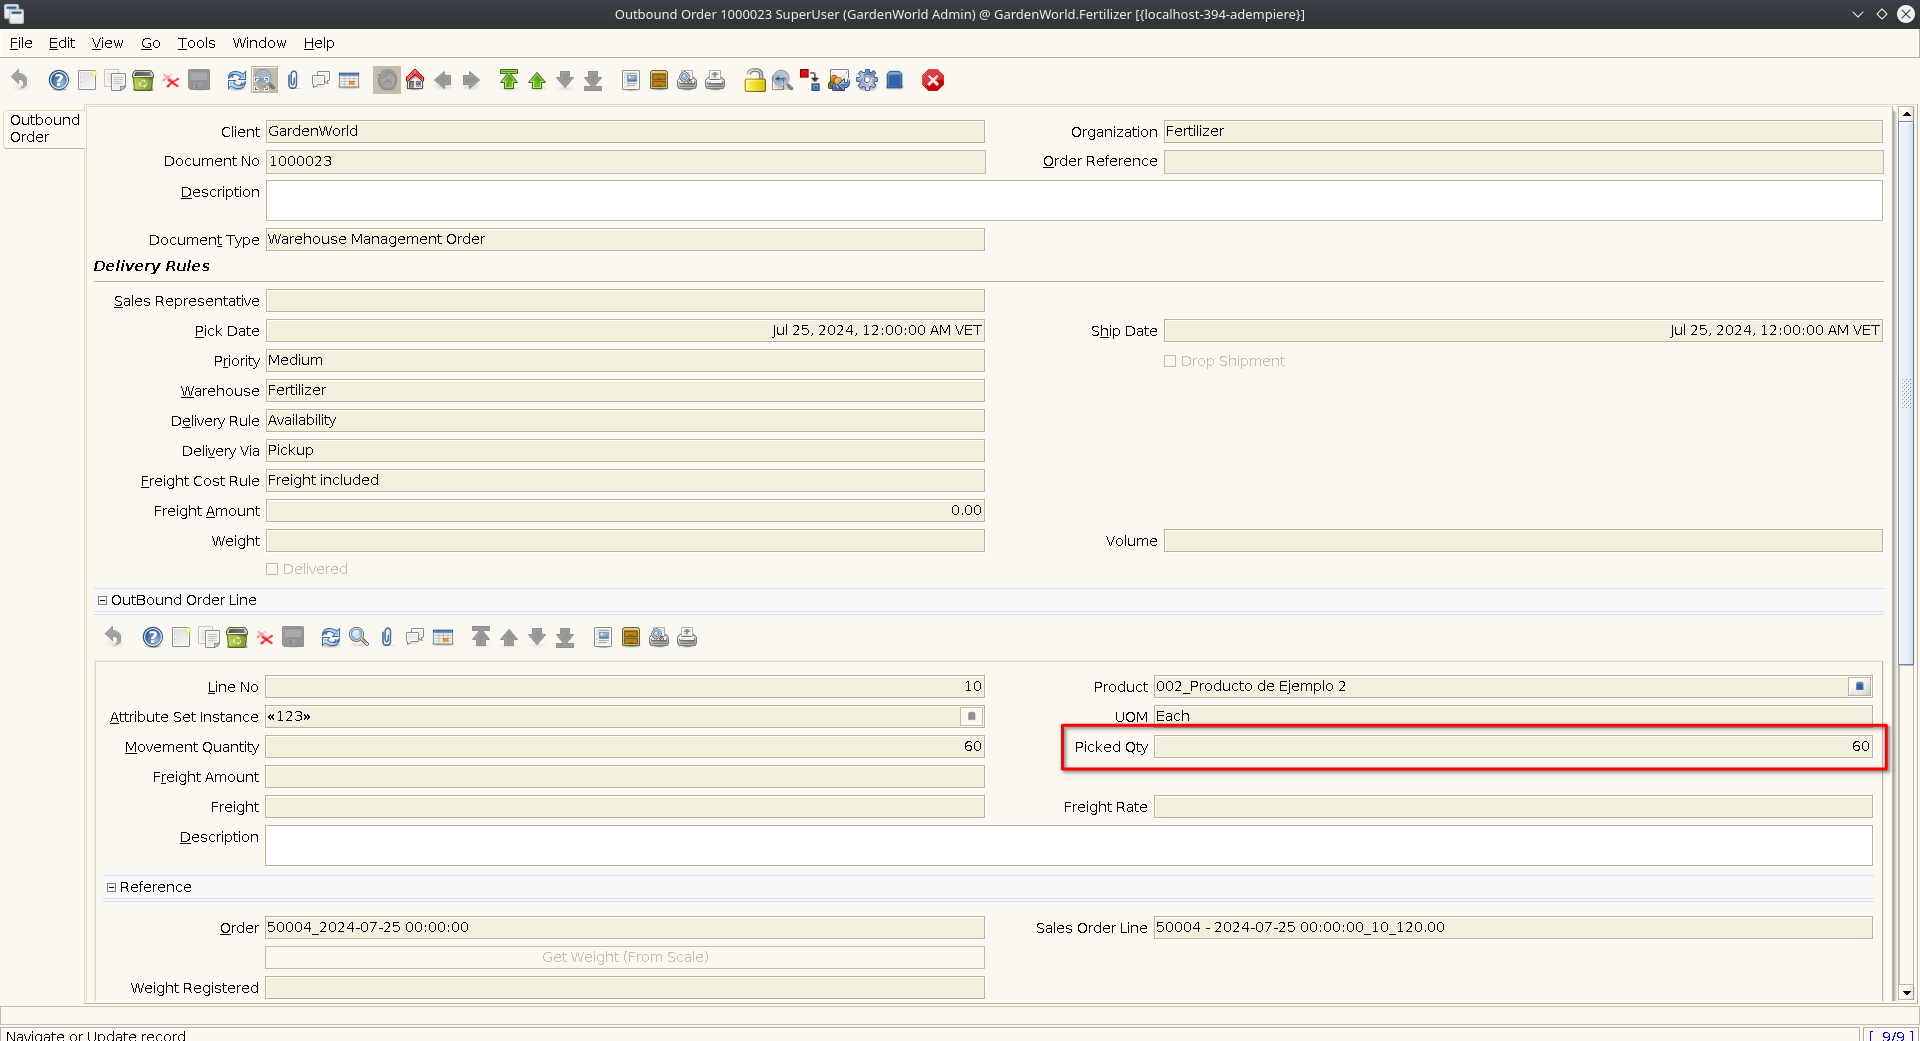The height and width of the screenshot is (1041, 1920).
Task: Open the Delivery Rule combo box
Action: pos(625,420)
